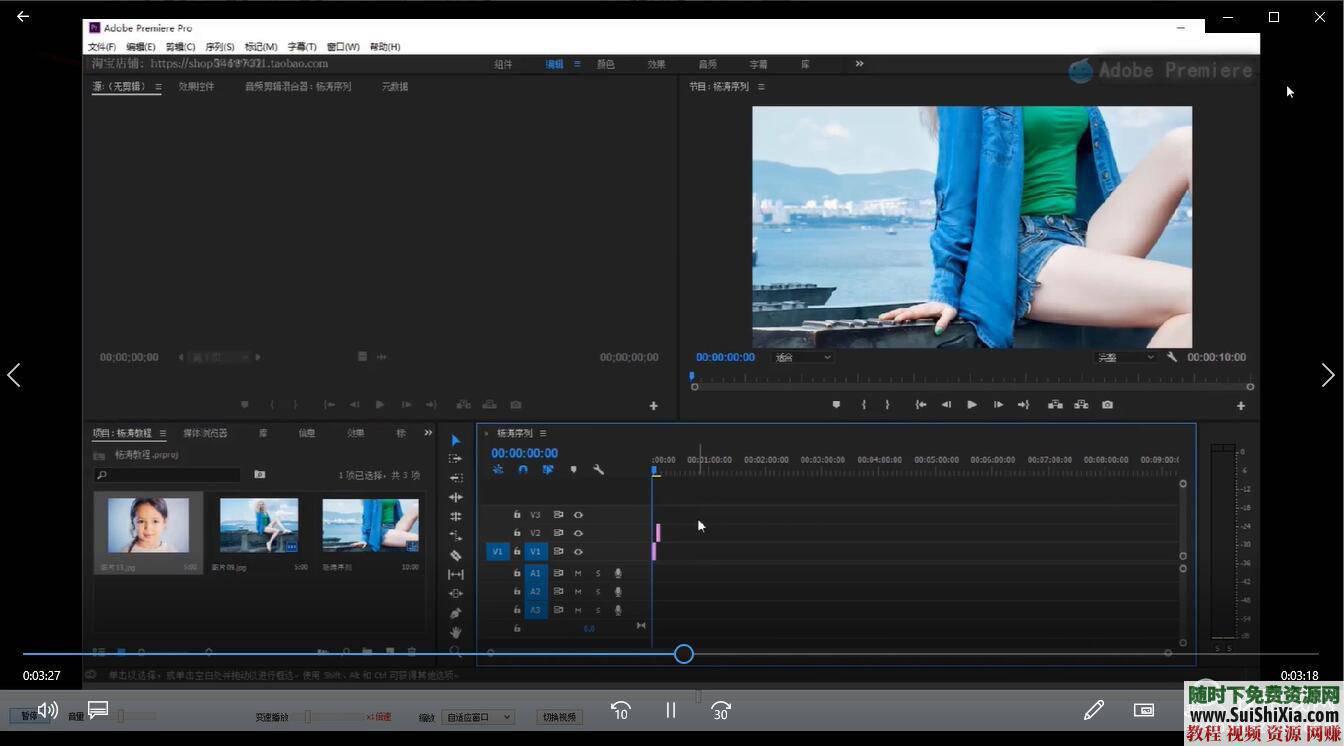Screen dimensions: 1344x746
Task: Click the delete trash icon in the project panel
Action: point(411,651)
